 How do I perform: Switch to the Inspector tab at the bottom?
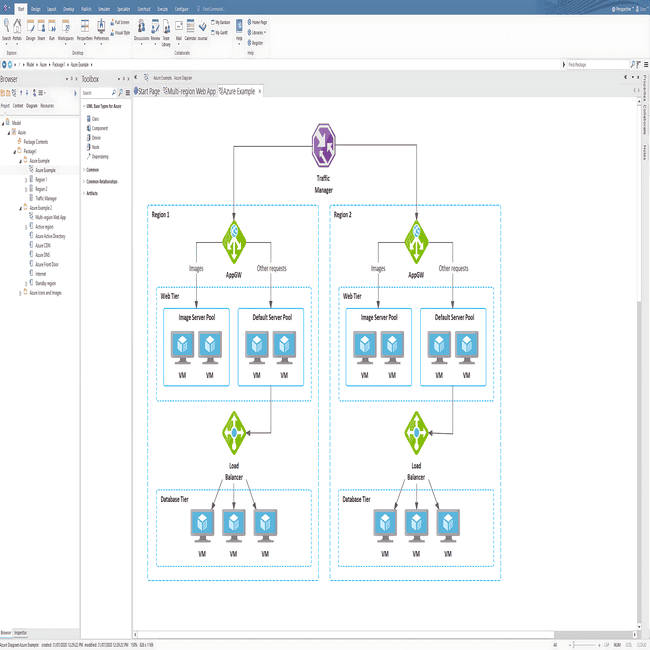click(20, 633)
